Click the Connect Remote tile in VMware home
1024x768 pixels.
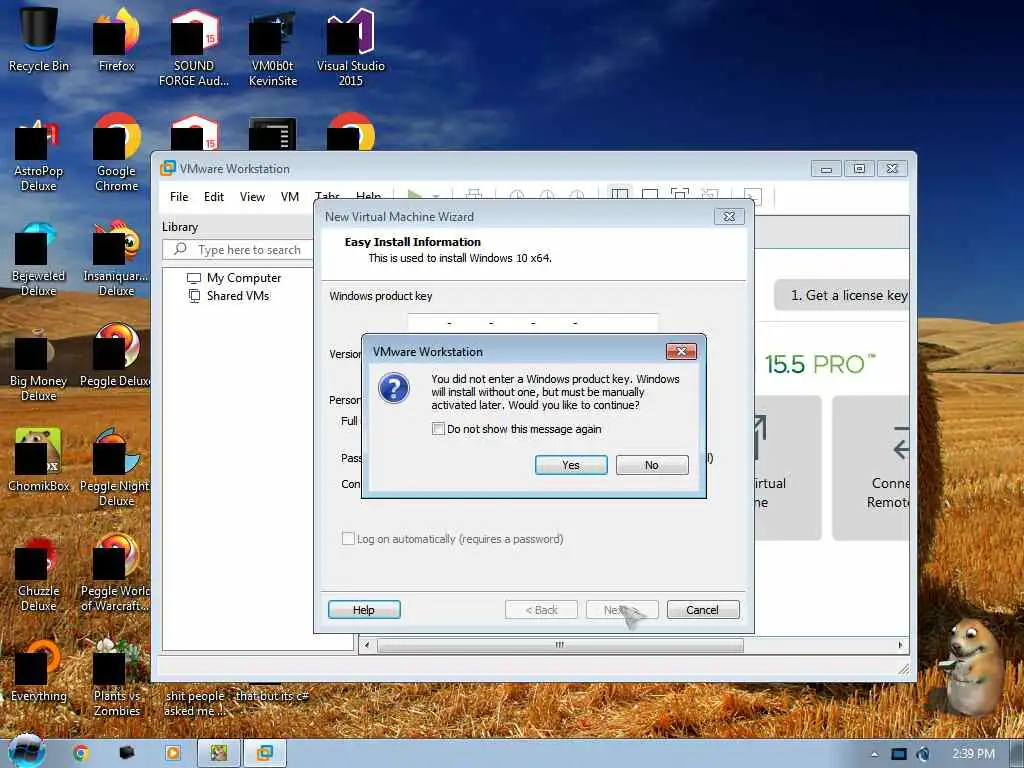(871, 468)
